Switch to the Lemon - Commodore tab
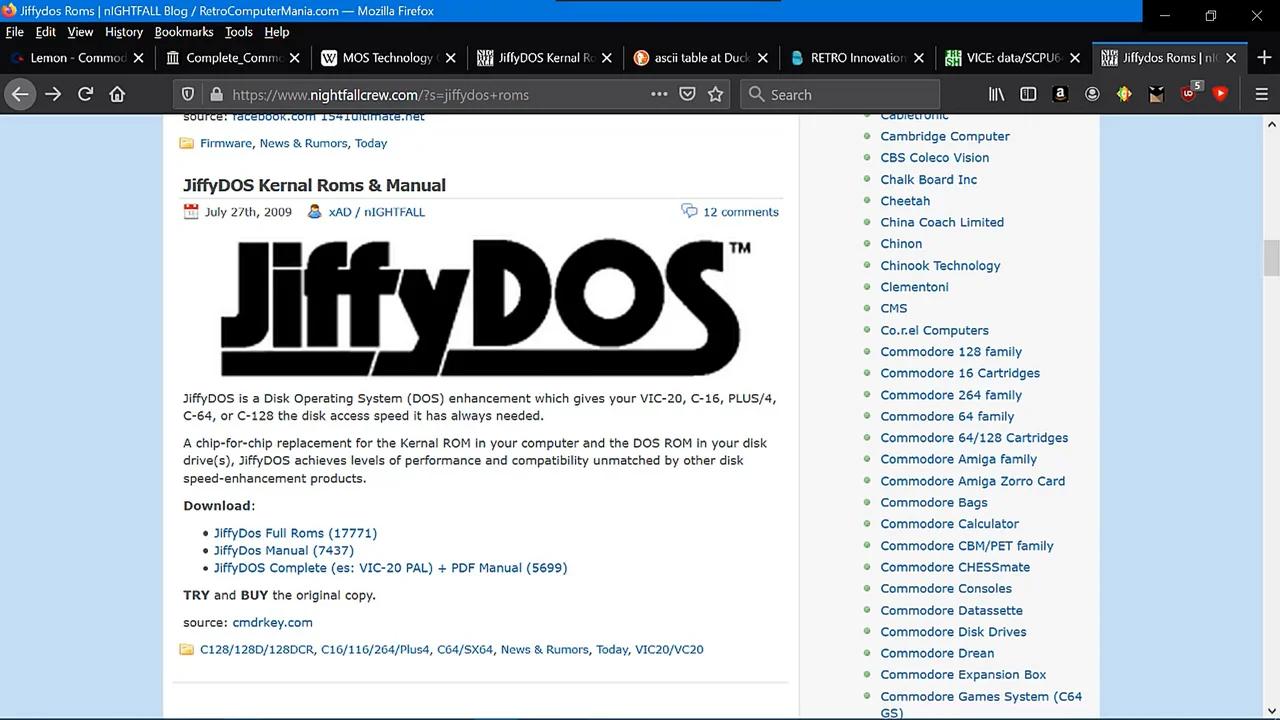Image resolution: width=1280 pixels, height=720 pixels. tap(77, 58)
